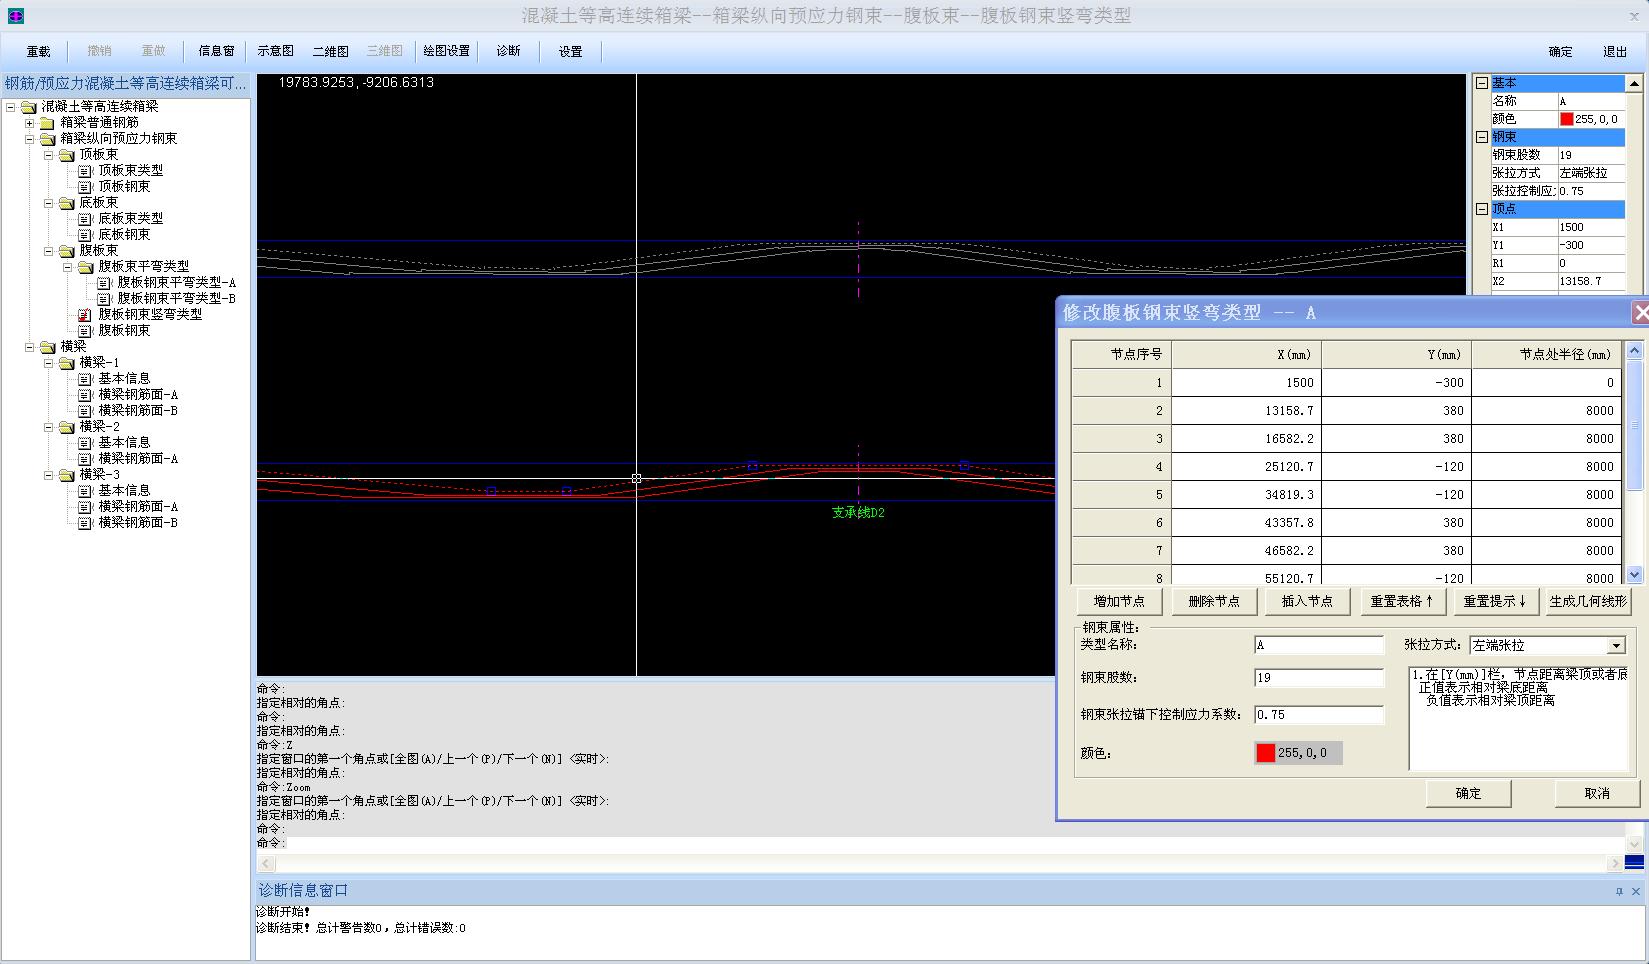Collapse the 底板束 tree node
This screenshot has width=1649, height=964.
tap(48, 203)
